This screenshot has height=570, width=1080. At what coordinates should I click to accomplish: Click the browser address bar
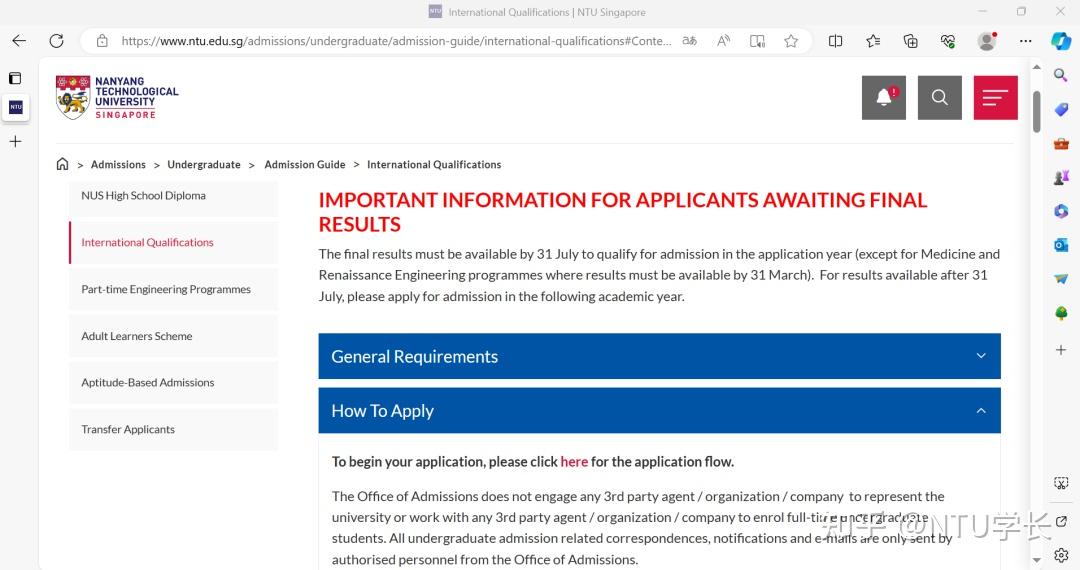[x=396, y=41]
